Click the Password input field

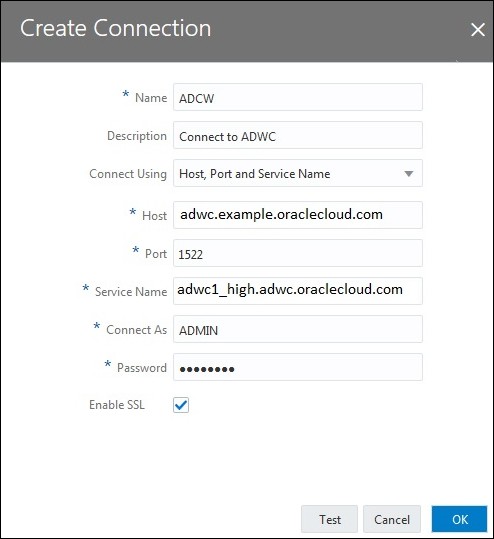click(298, 367)
